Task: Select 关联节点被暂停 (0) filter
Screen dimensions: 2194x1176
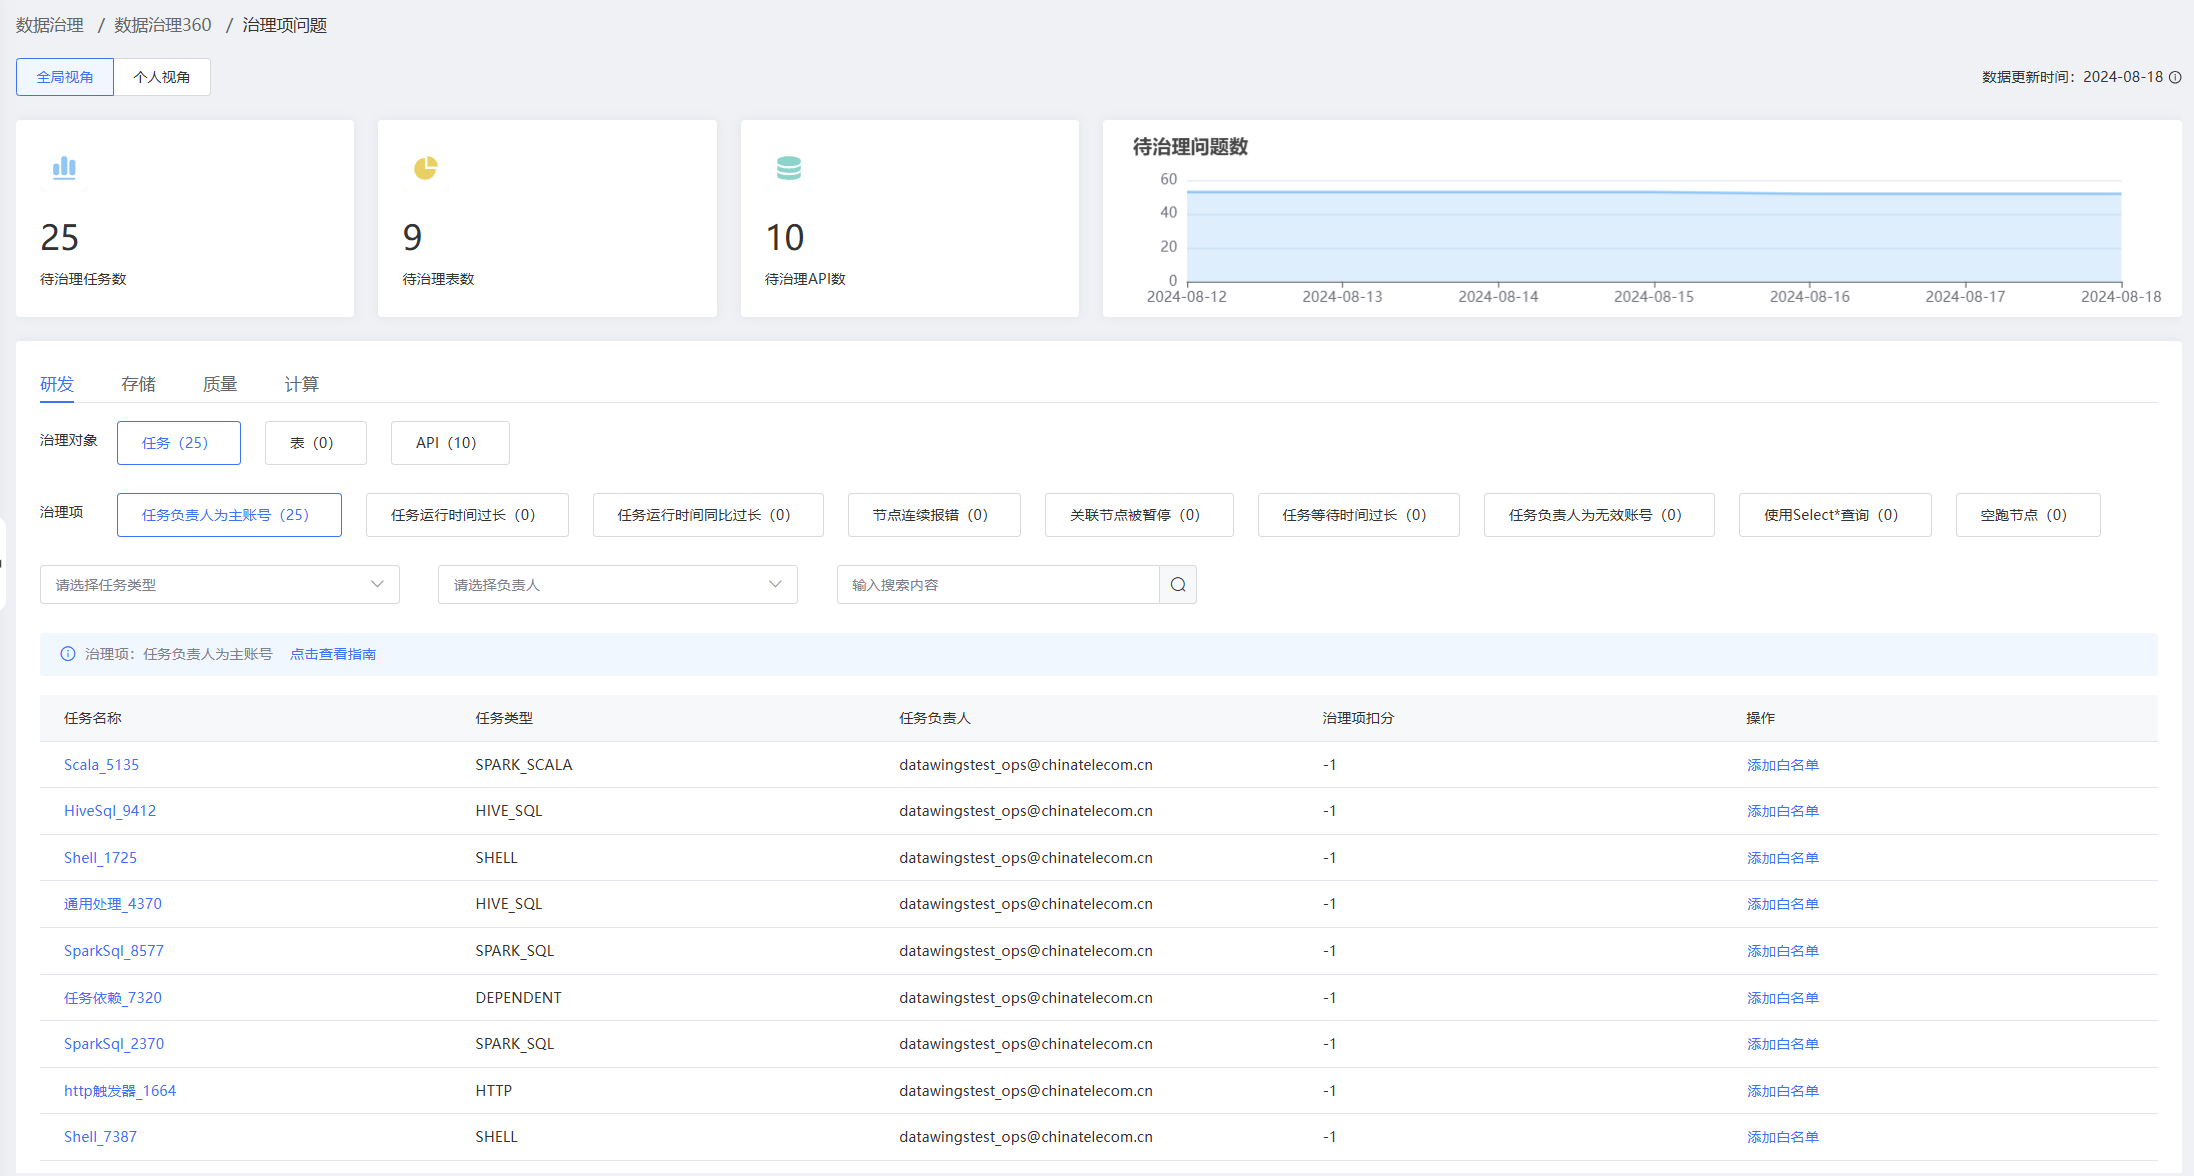Action: pyautogui.click(x=1139, y=515)
